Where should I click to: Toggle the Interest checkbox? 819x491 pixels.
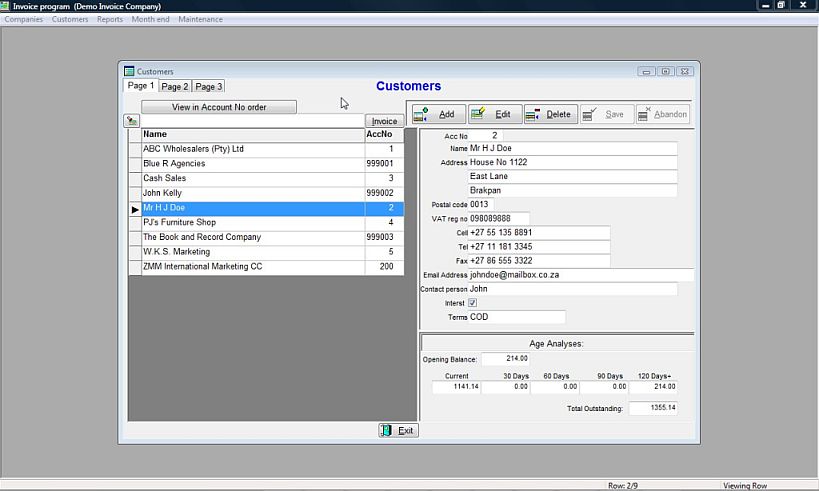pyautogui.click(x=473, y=303)
